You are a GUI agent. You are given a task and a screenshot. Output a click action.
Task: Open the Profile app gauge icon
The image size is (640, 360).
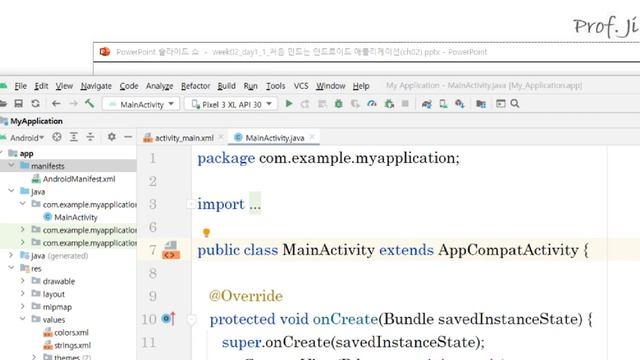pyautogui.click(x=372, y=104)
